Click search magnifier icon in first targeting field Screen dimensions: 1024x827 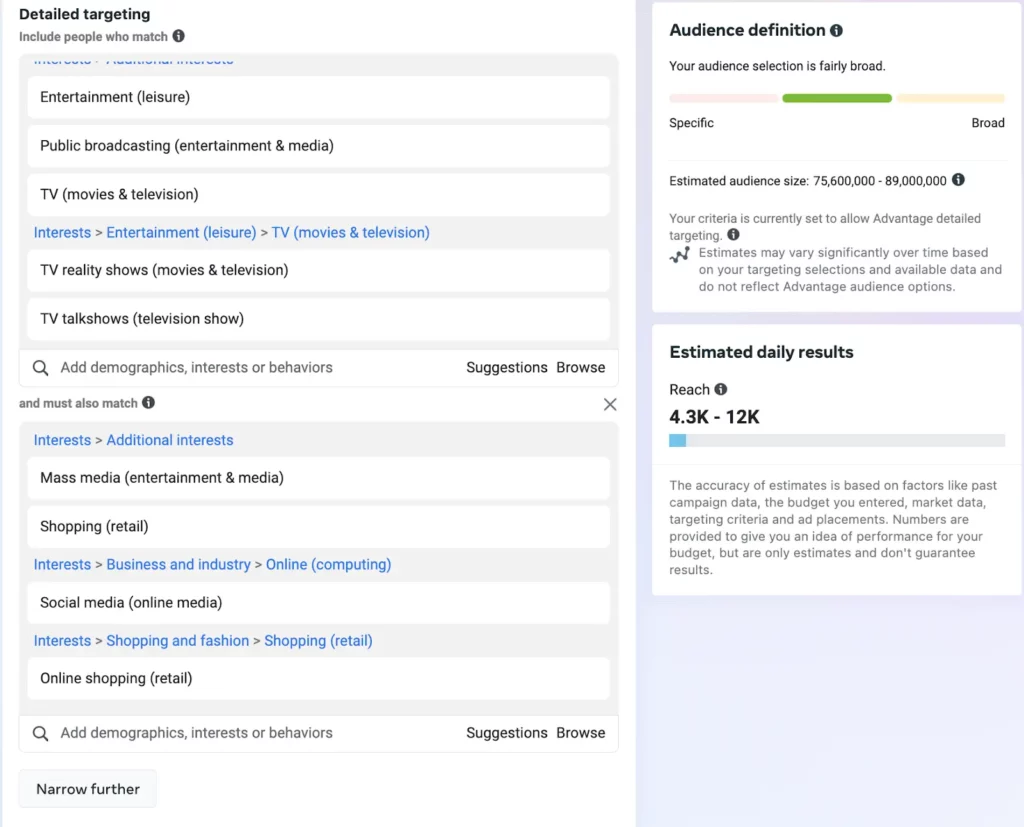click(x=40, y=368)
